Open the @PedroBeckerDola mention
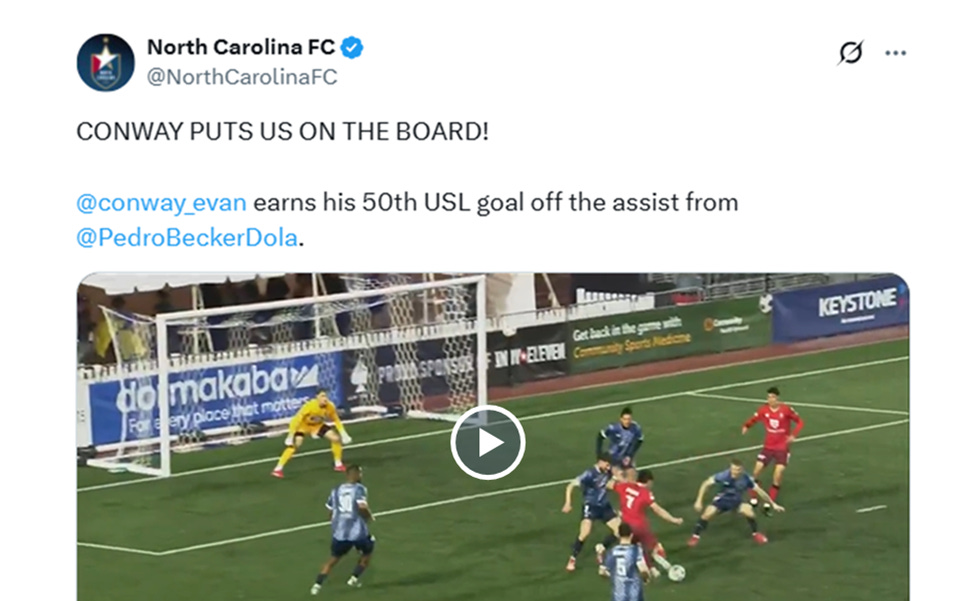Viewport: 976px width, 601px height. click(x=187, y=238)
